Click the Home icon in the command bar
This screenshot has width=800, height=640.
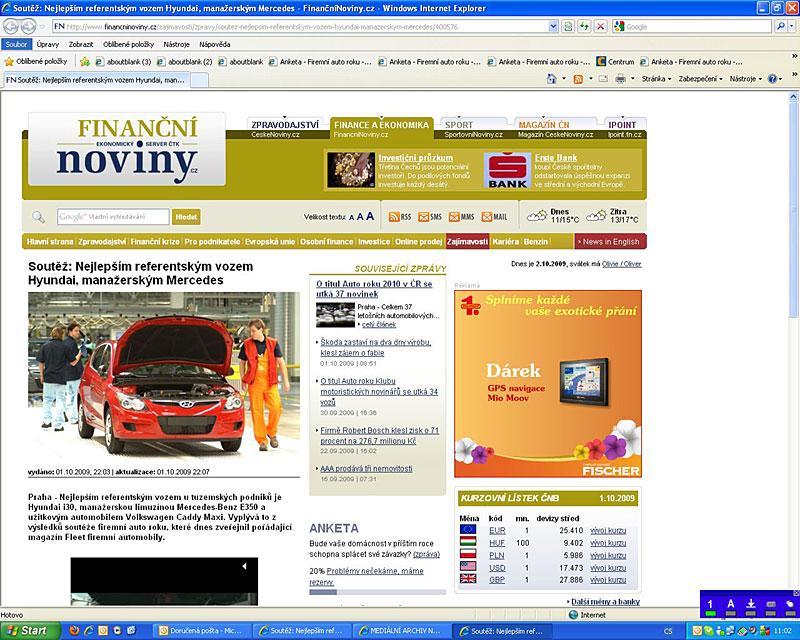tap(551, 79)
